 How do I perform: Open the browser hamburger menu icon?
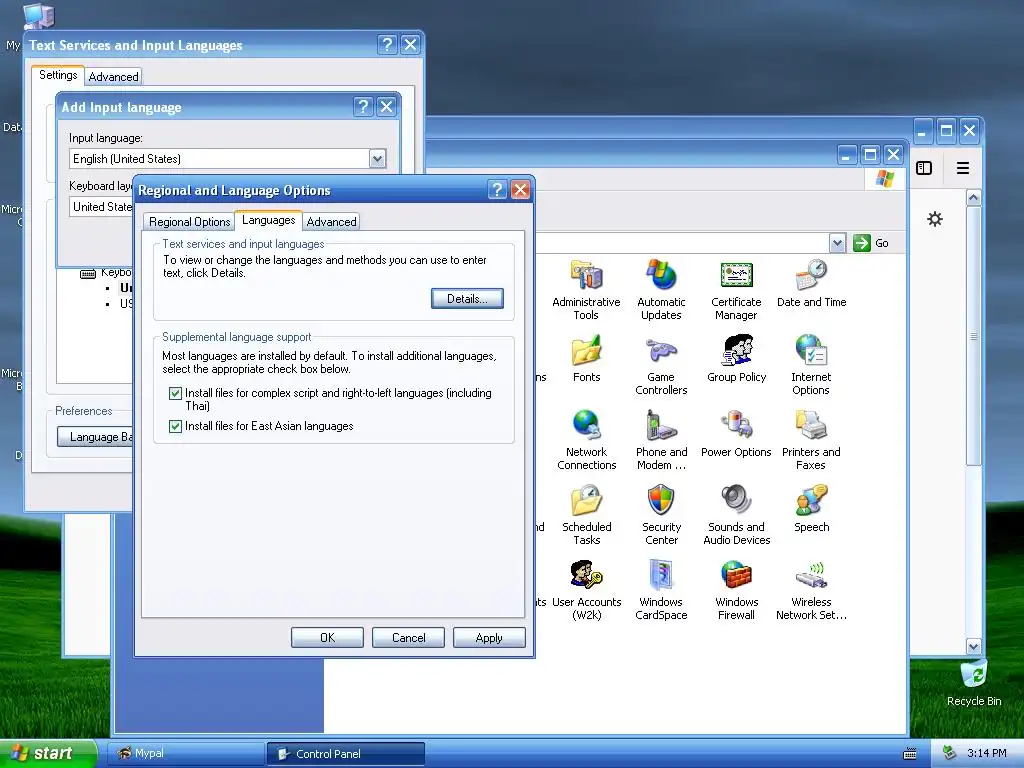coord(963,168)
